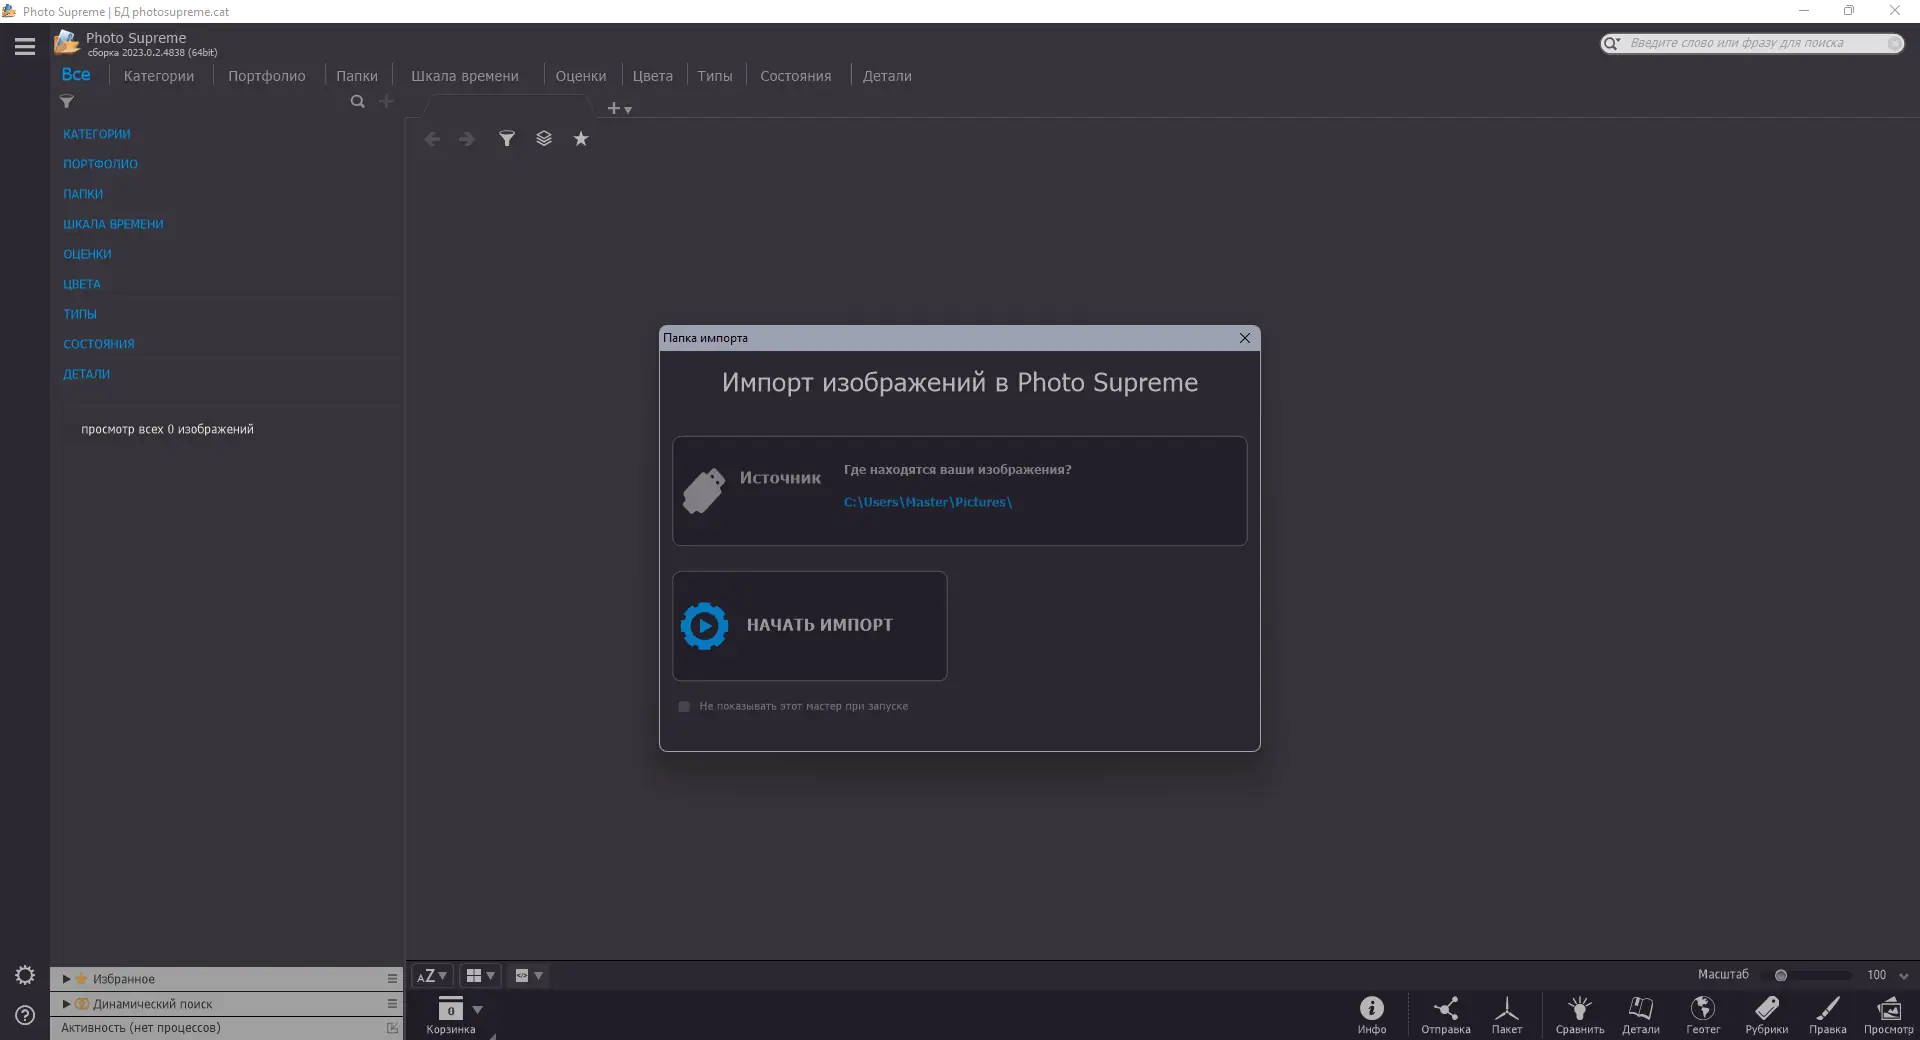This screenshot has width=1920, height=1040.
Task: Switch to the Папки tab
Action: [357, 76]
